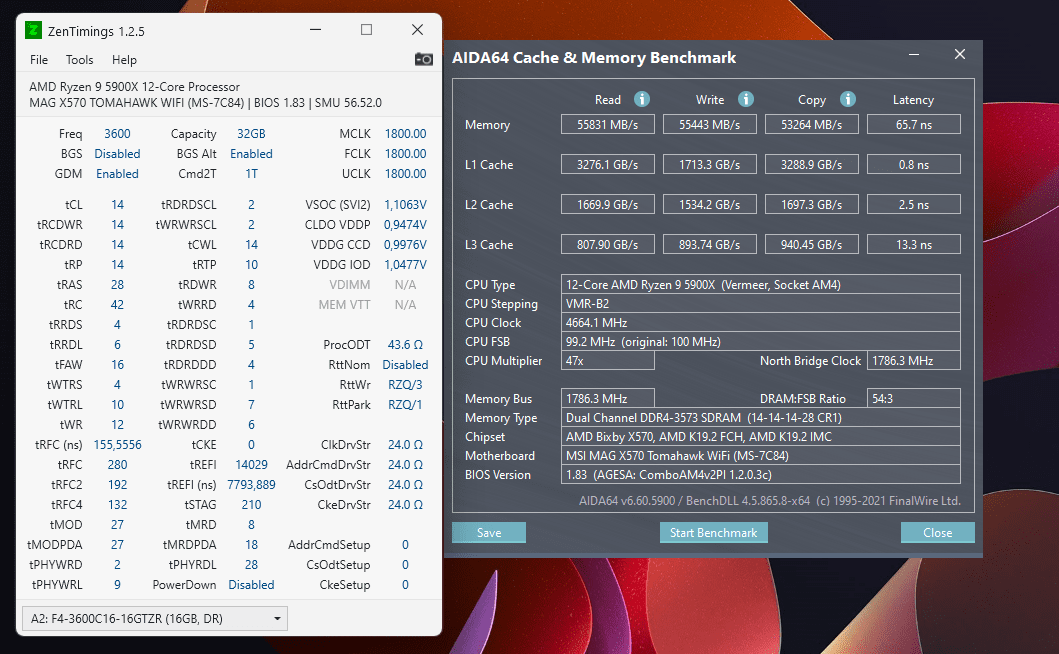
Task: Minimize the AIDA64 benchmark window
Action: pyautogui.click(x=914, y=54)
